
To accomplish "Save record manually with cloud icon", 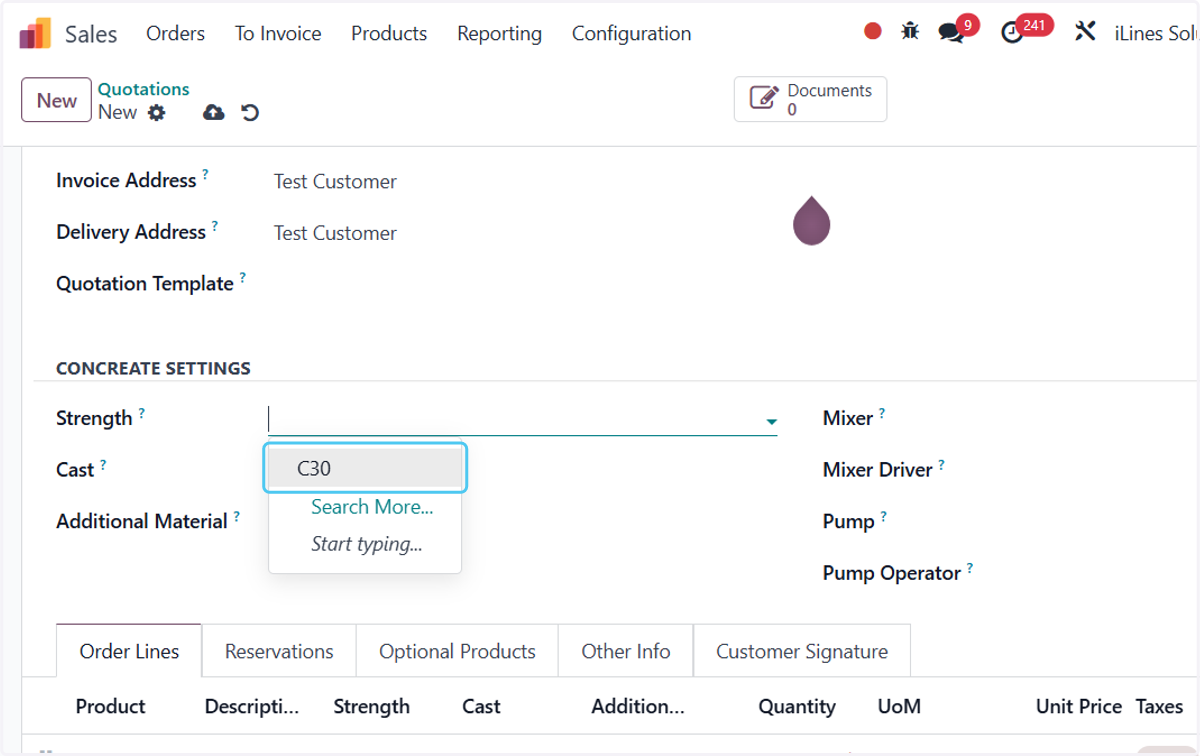I will 214,113.
